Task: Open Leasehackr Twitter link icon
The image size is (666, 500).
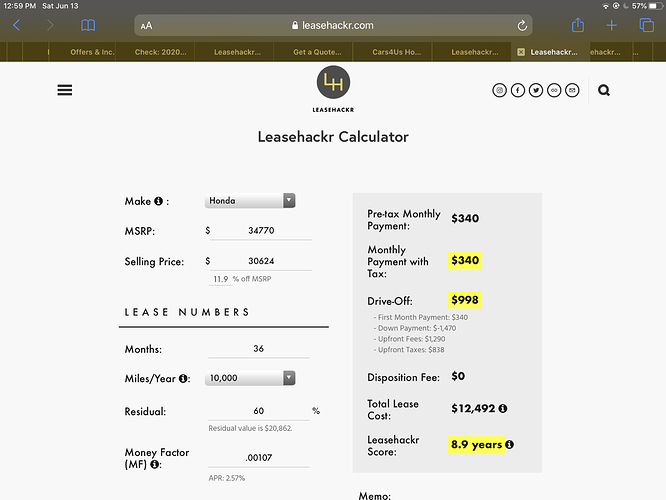Action: [536, 90]
